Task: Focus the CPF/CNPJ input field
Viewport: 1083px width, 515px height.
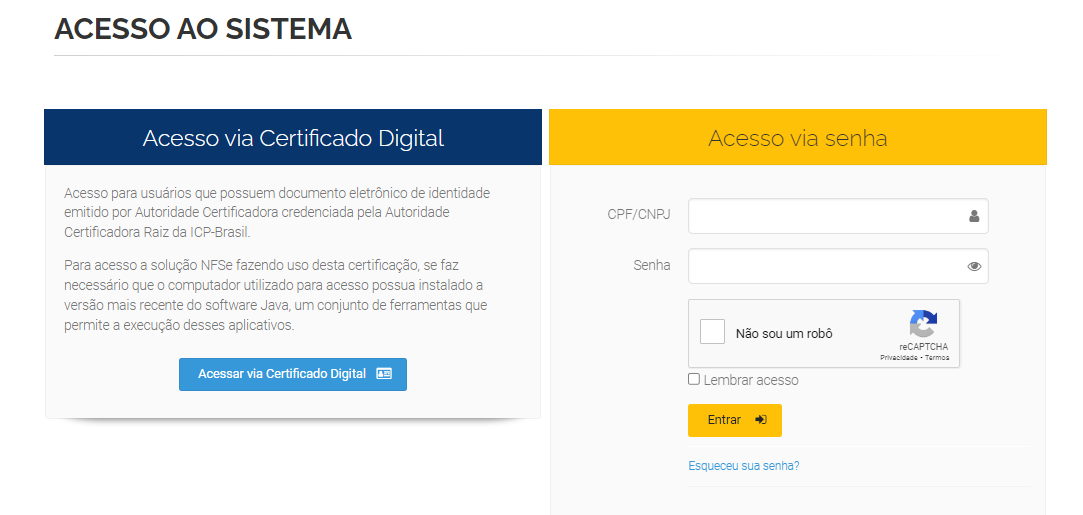Action: [838, 216]
